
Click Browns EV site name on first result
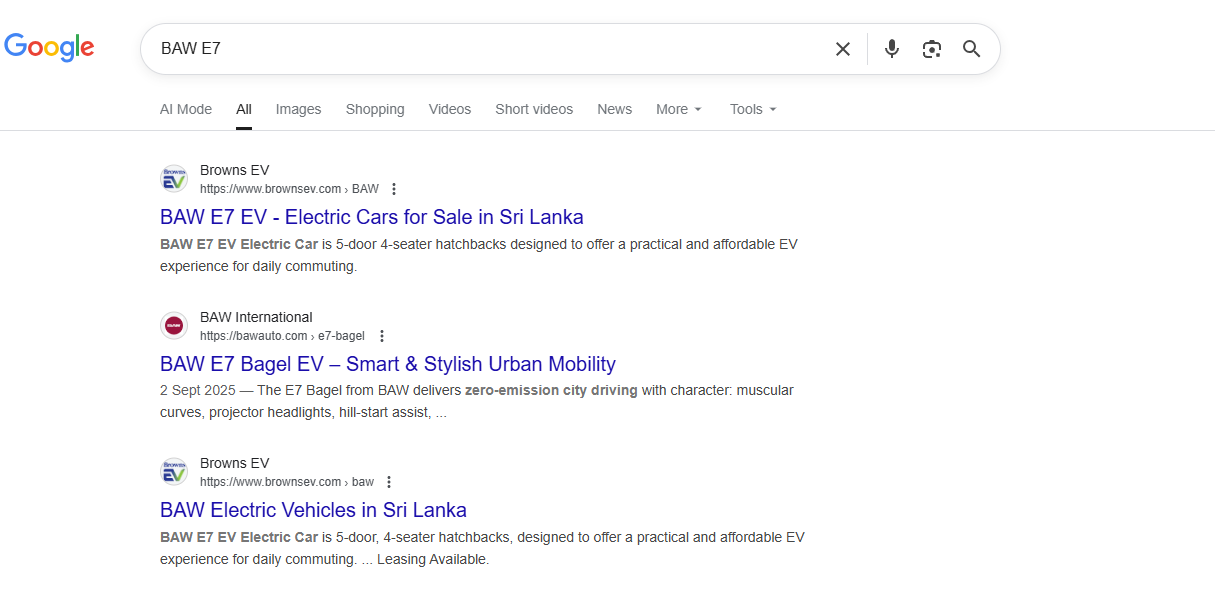234,170
